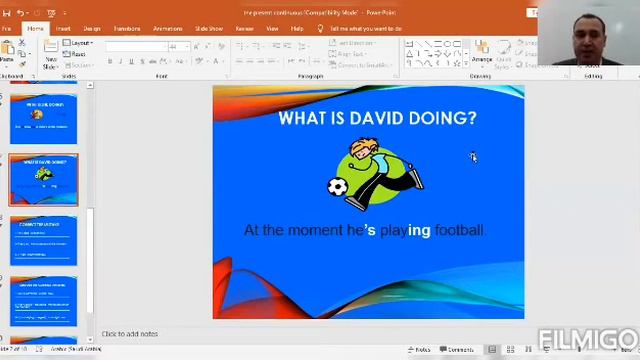Viewport: 640px width, 360px height.
Task: Click the slide title WHAT IS DAVID DOING?
Action: click(x=377, y=118)
